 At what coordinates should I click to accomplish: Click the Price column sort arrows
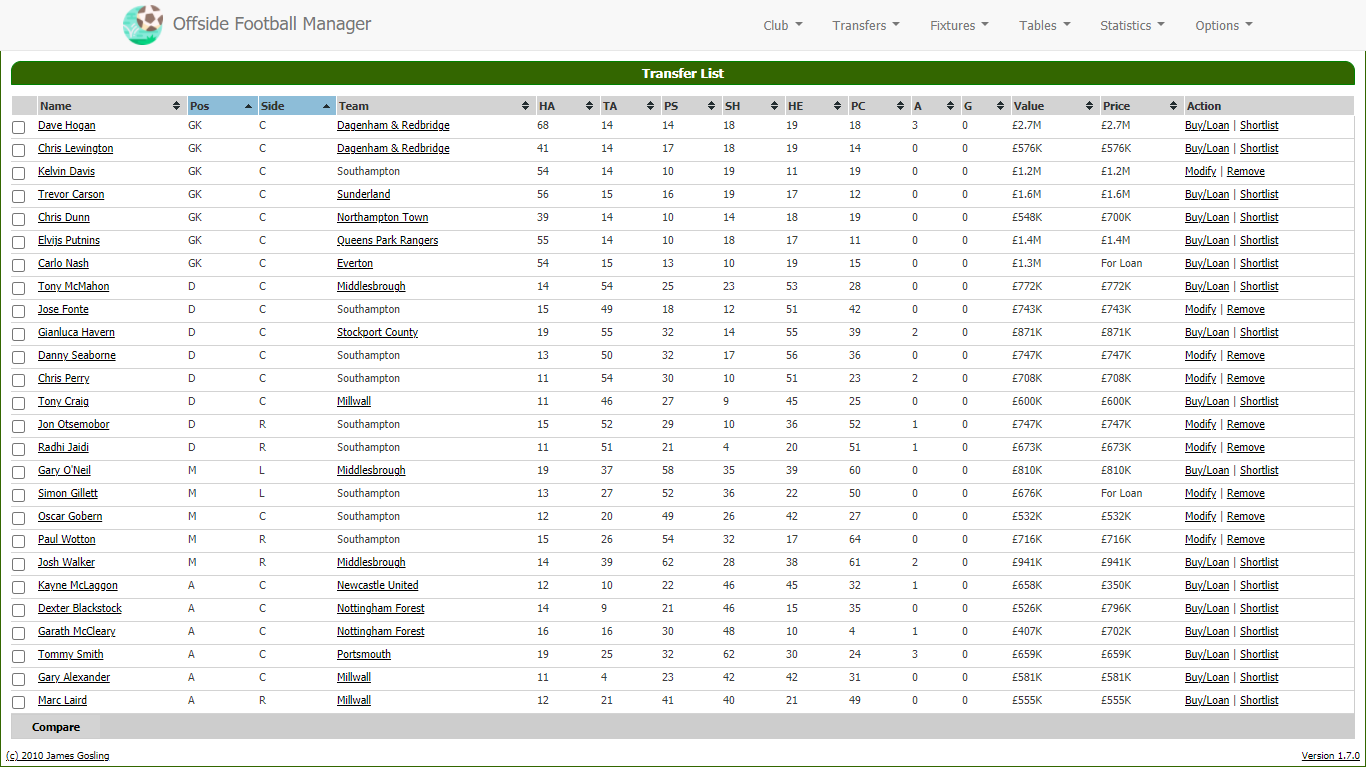pos(1173,106)
